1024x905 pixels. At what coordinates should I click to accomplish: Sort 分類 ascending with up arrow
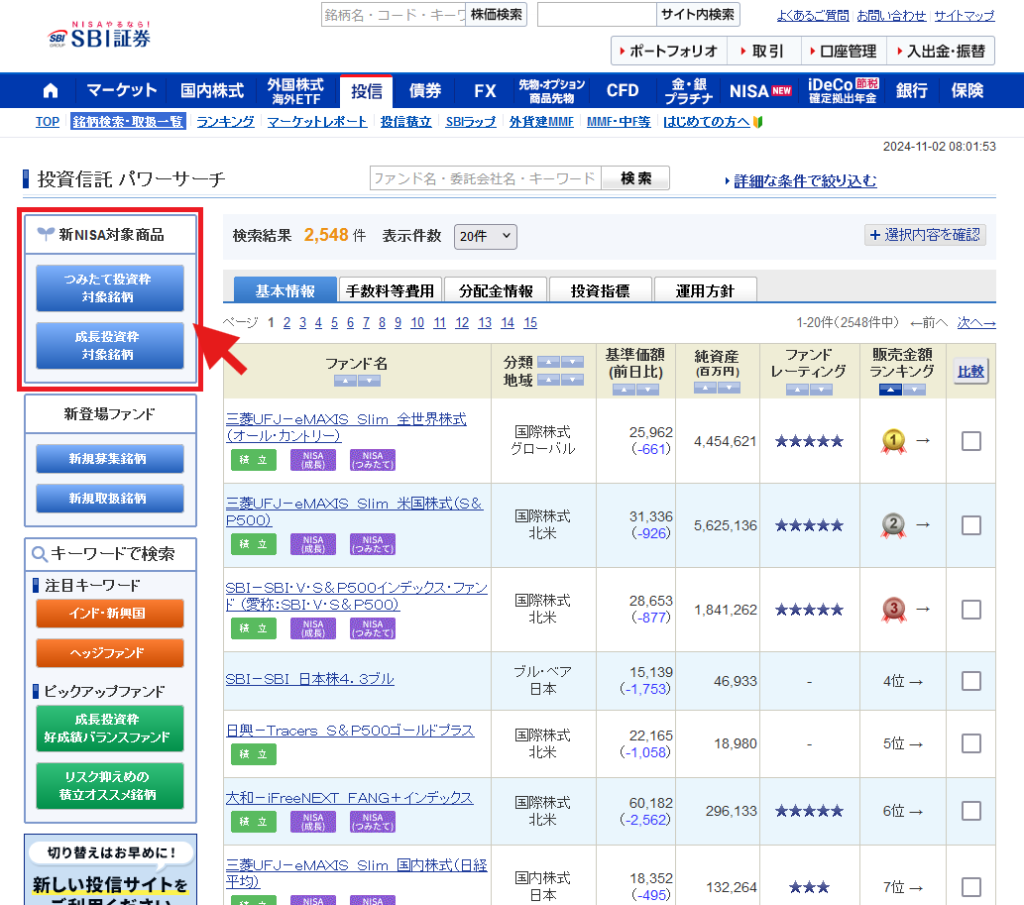click(549, 362)
